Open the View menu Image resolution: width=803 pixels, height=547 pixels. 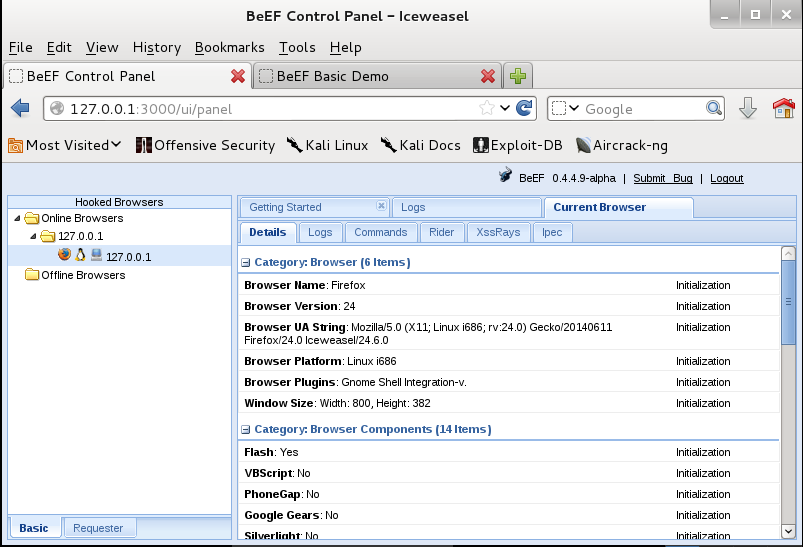tap(102, 47)
